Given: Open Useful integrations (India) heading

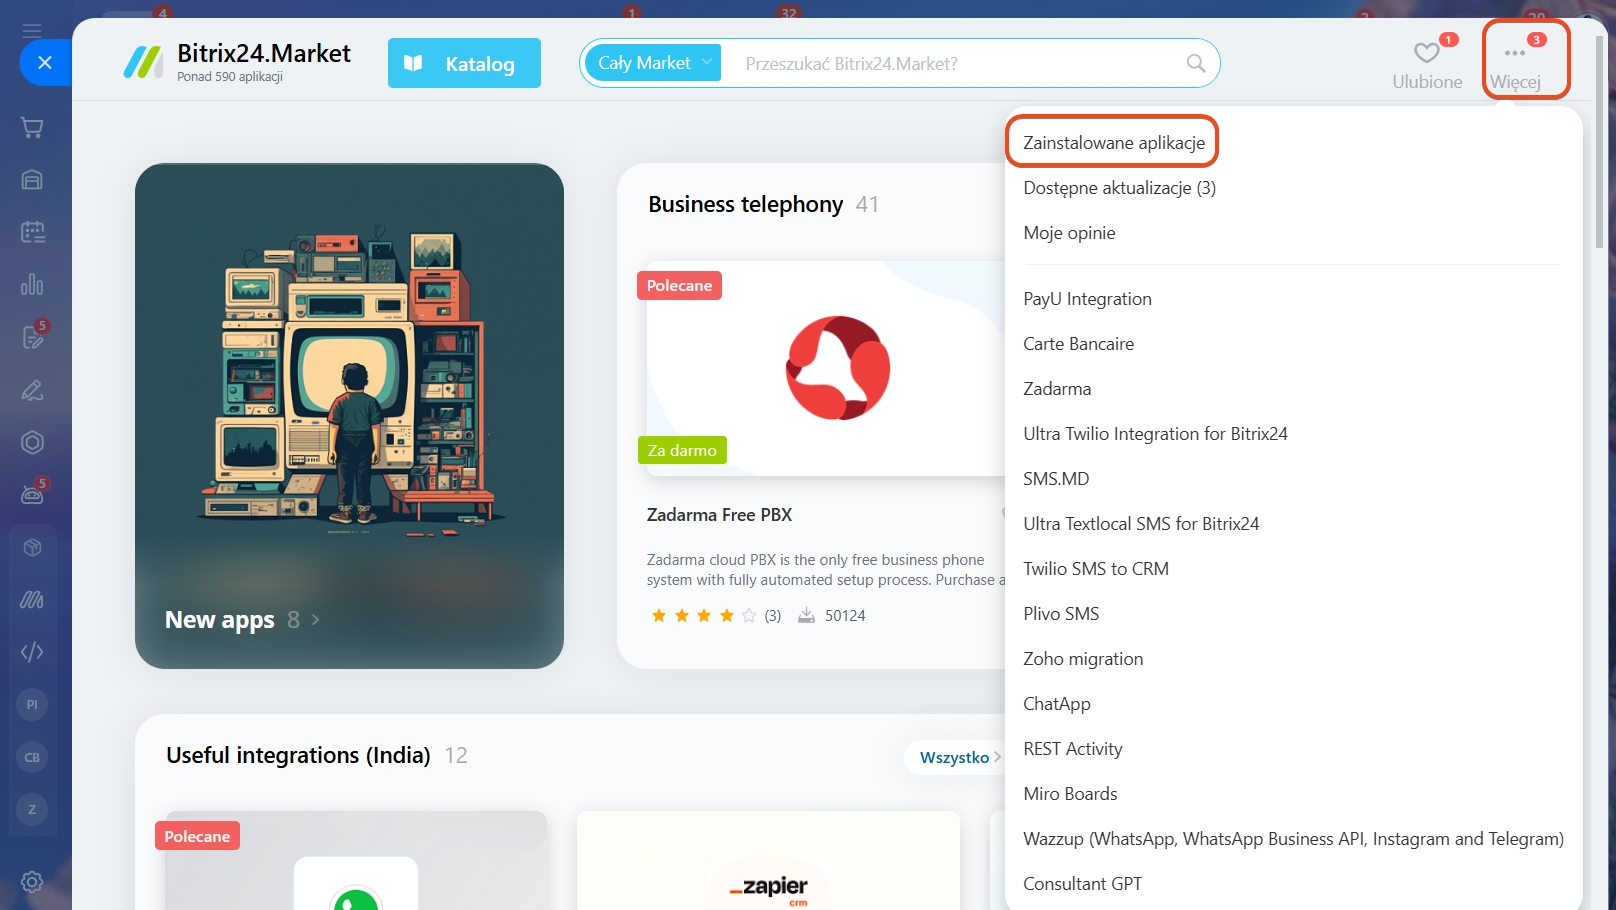Looking at the screenshot, I should tap(298, 755).
